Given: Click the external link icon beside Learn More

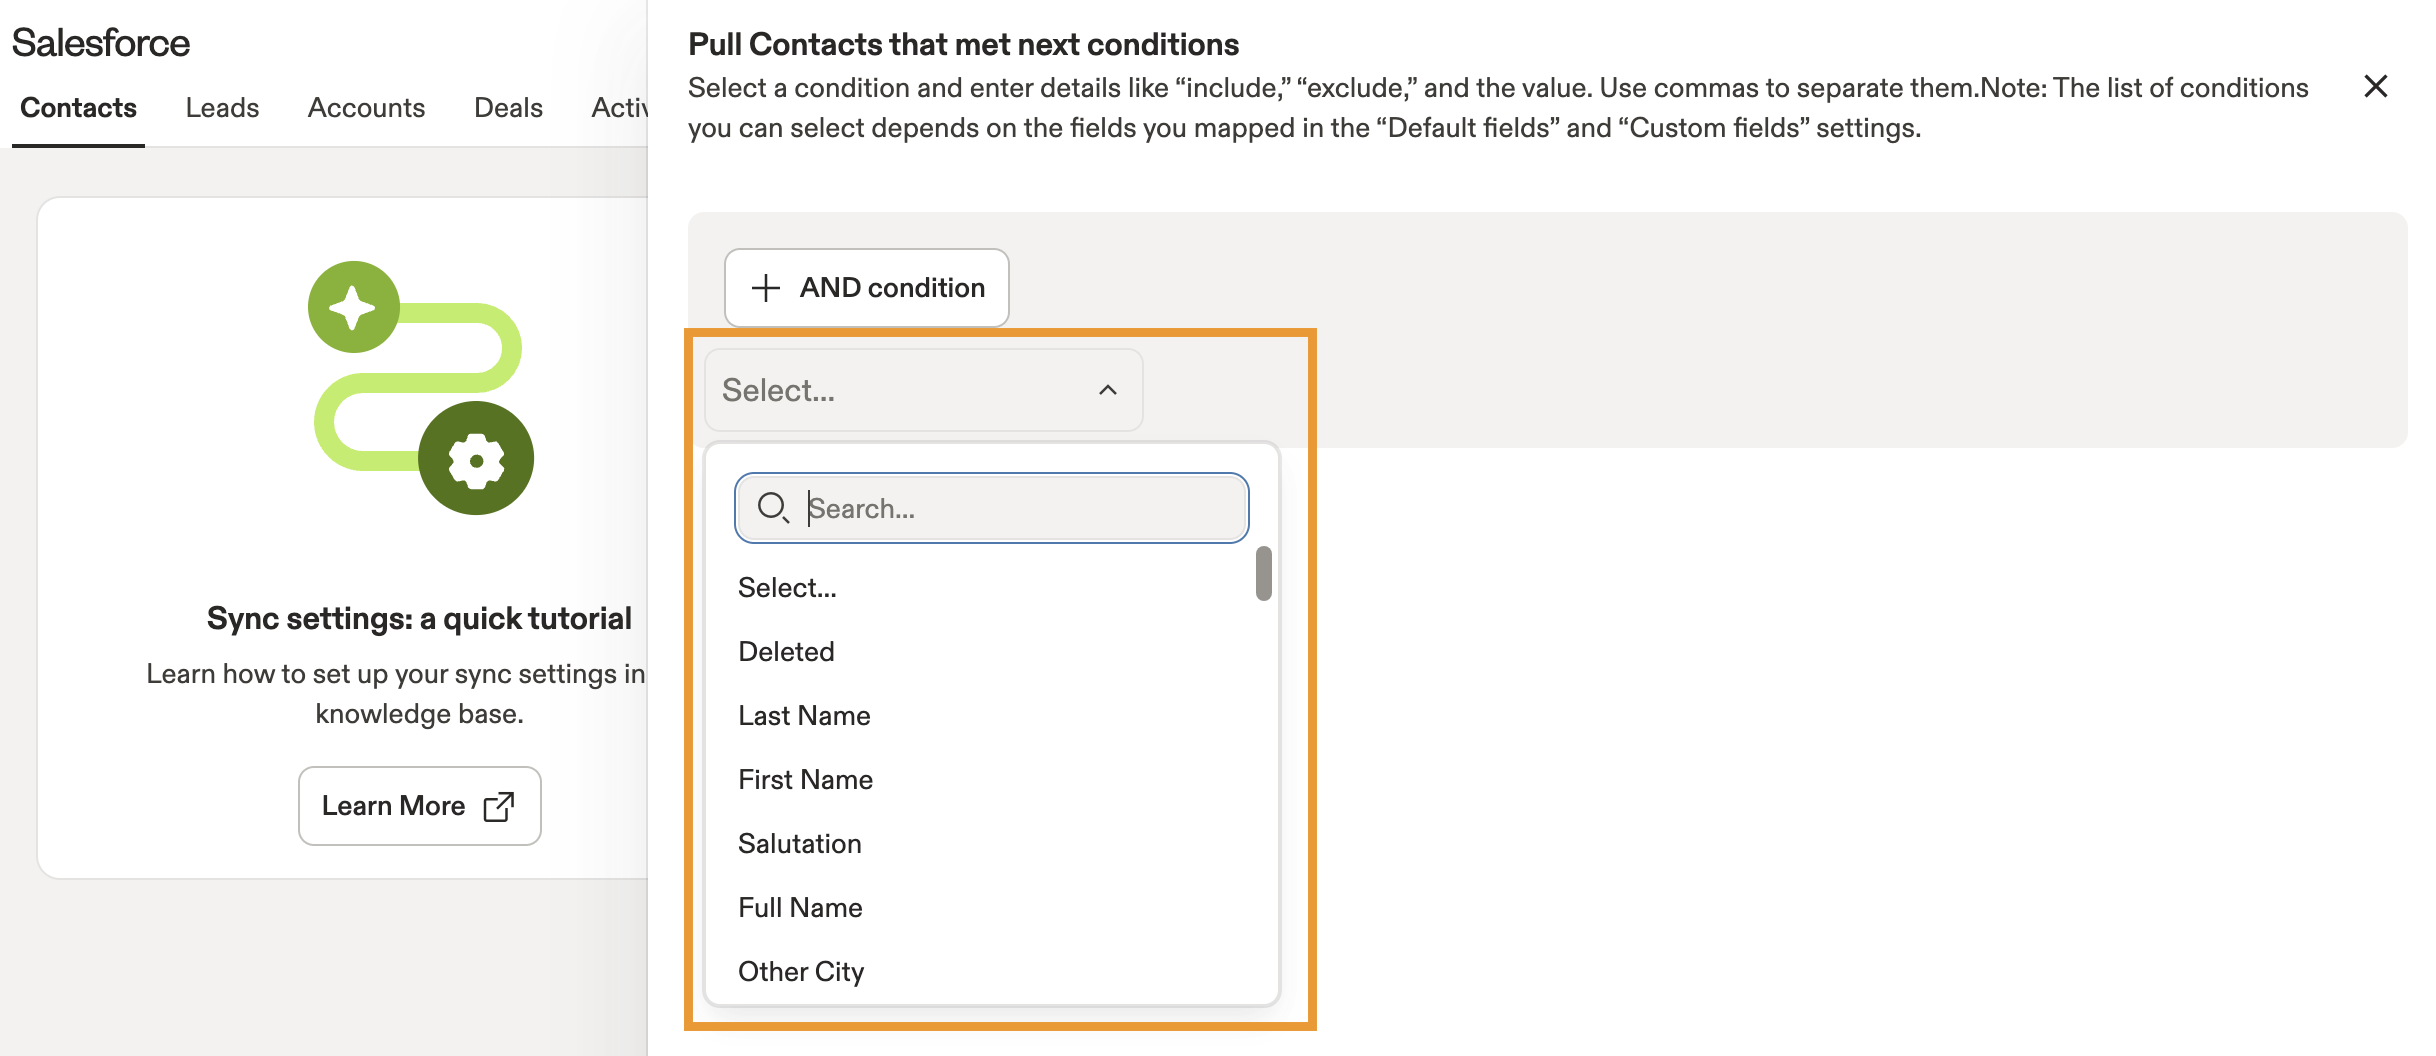Looking at the screenshot, I should (x=498, y=806).
